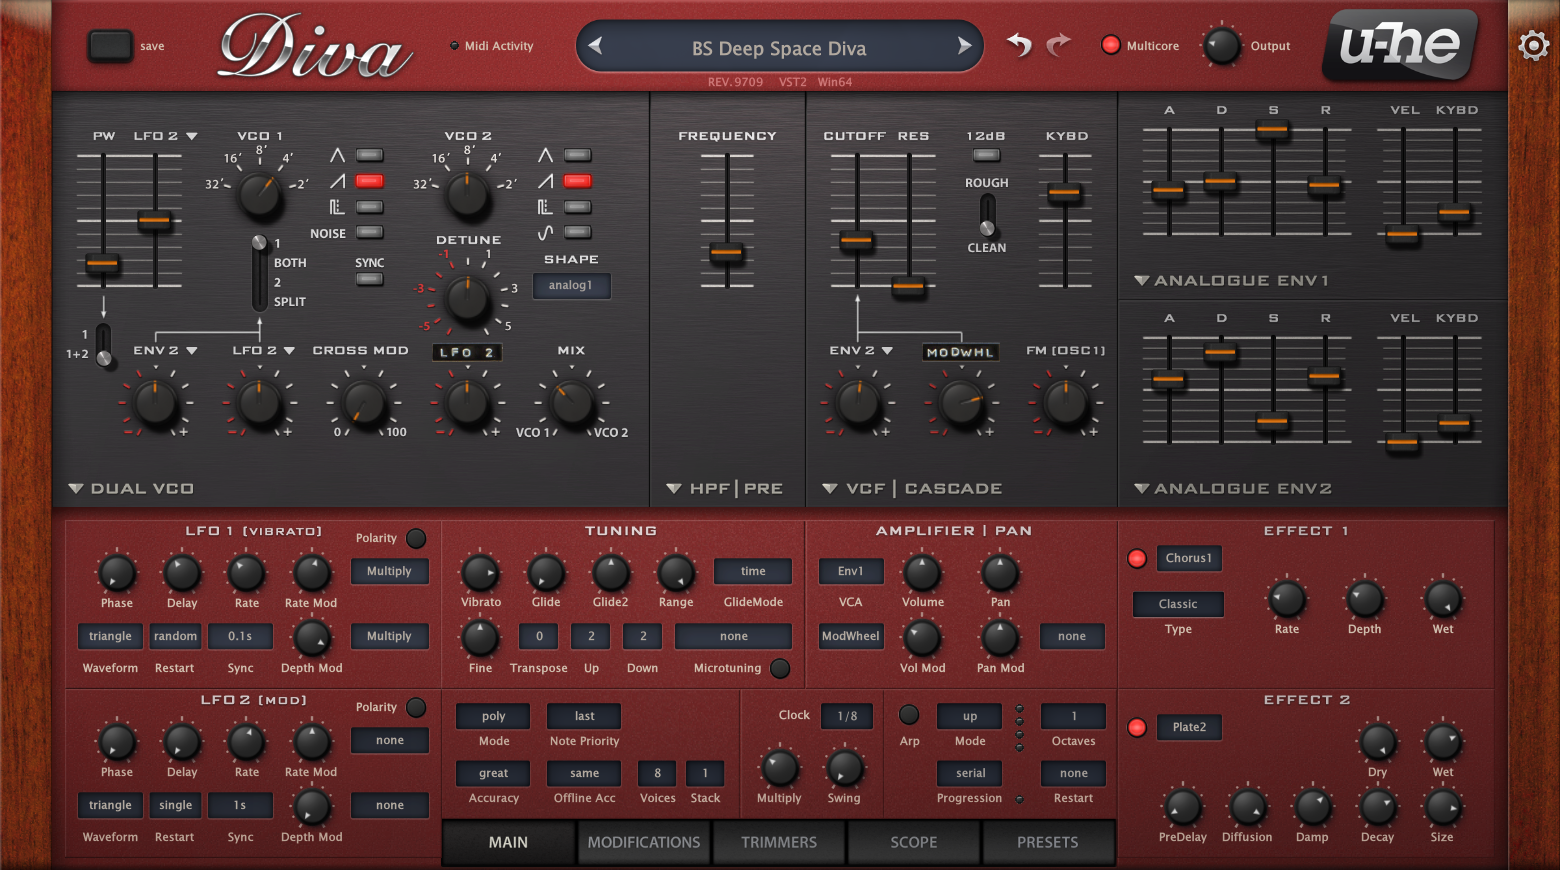Screen dimensions: 1560x870
Task: Toggle Effect 1 power button
Action: 1137,558
